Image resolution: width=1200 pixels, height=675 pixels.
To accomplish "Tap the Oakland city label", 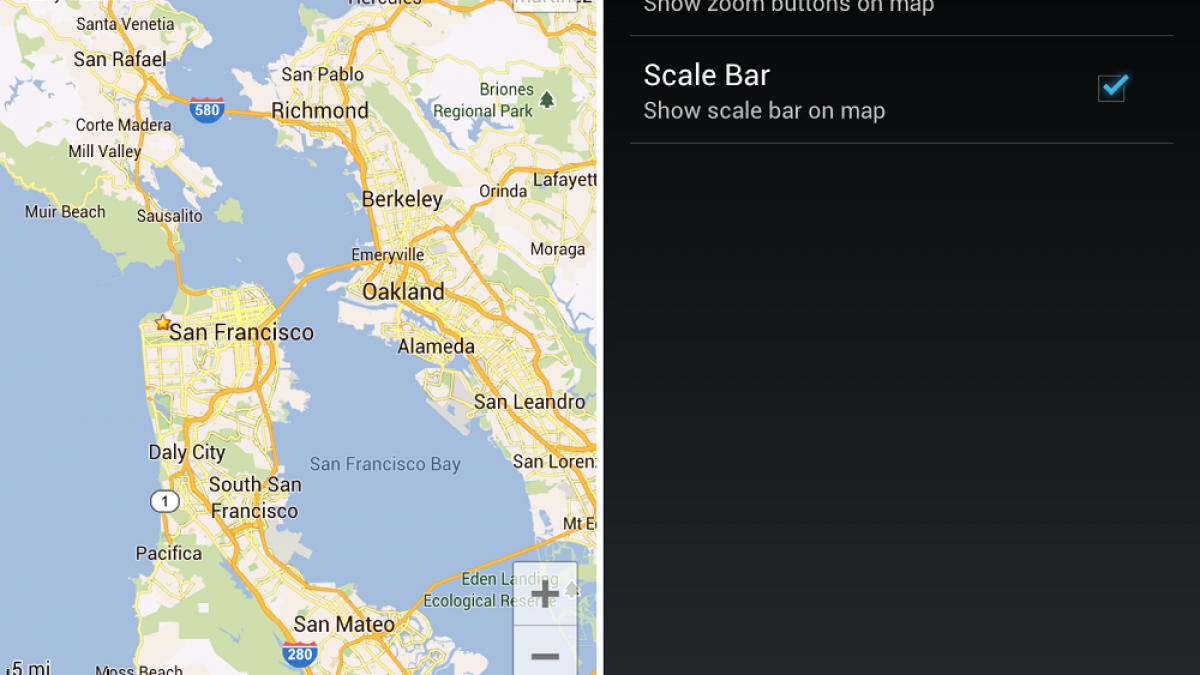I will point(403,292).
